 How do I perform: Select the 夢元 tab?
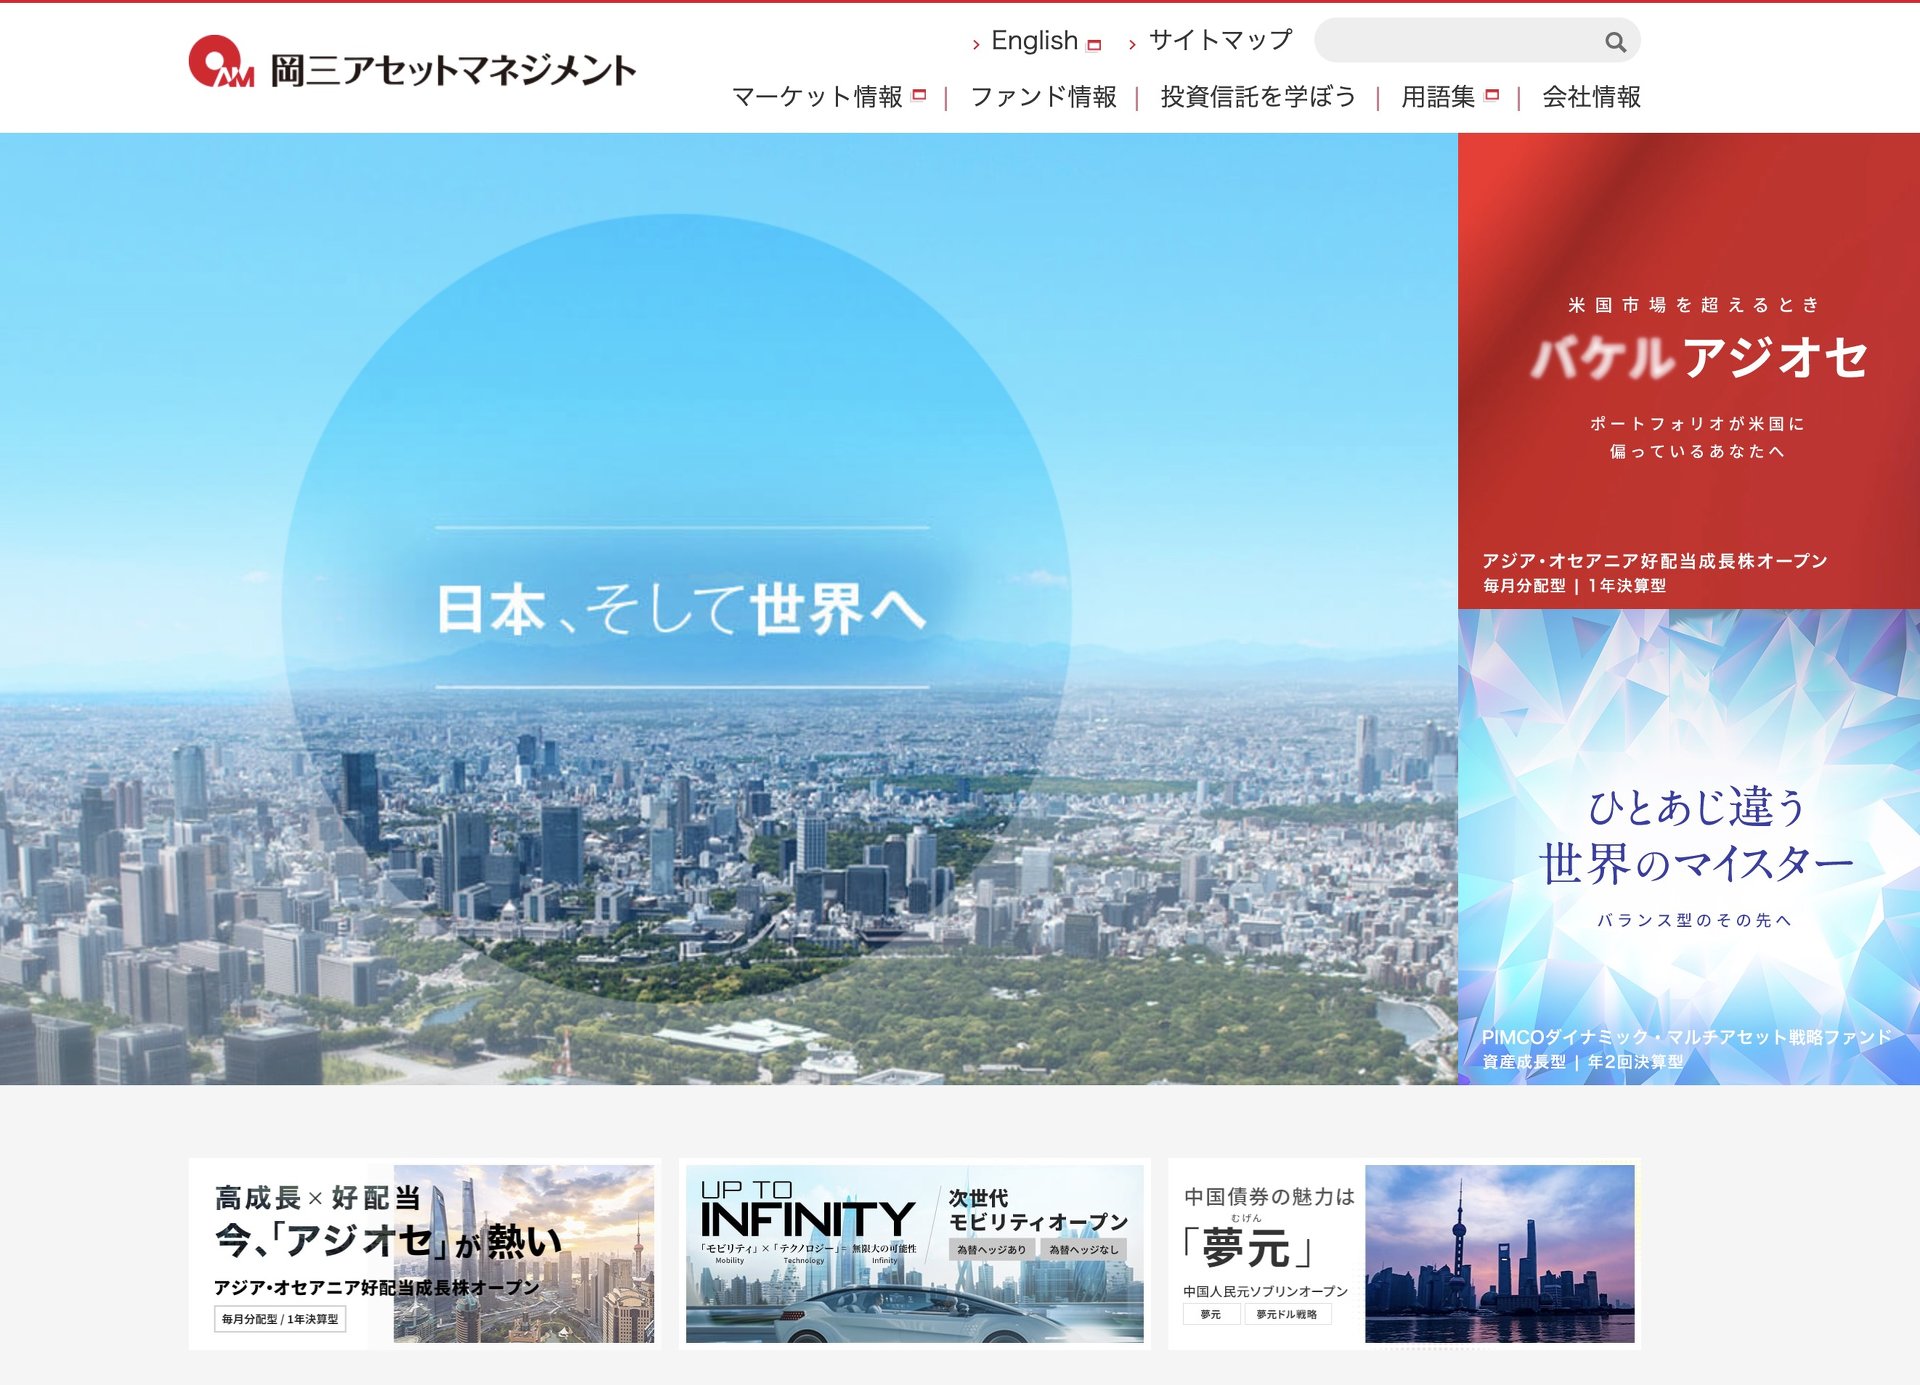(1210, 1314)
